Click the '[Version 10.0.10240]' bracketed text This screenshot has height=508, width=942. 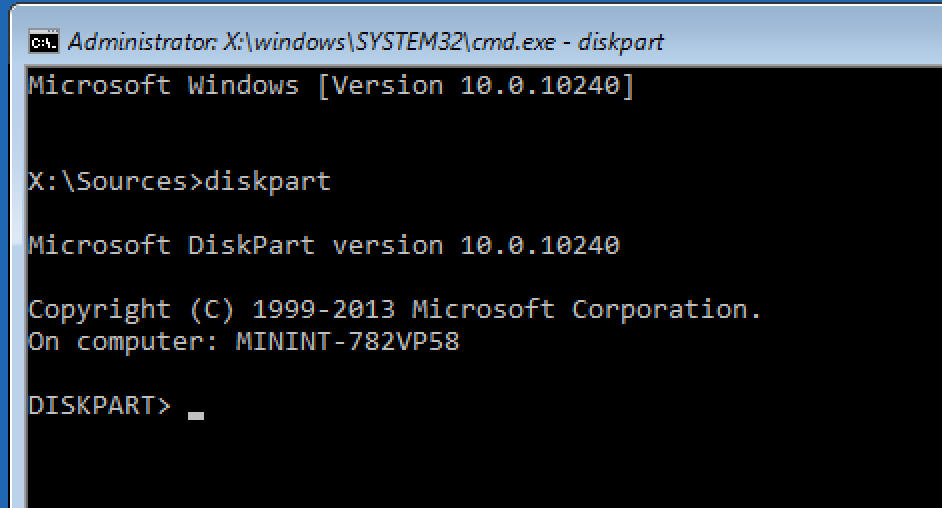(x=475, y=85)
